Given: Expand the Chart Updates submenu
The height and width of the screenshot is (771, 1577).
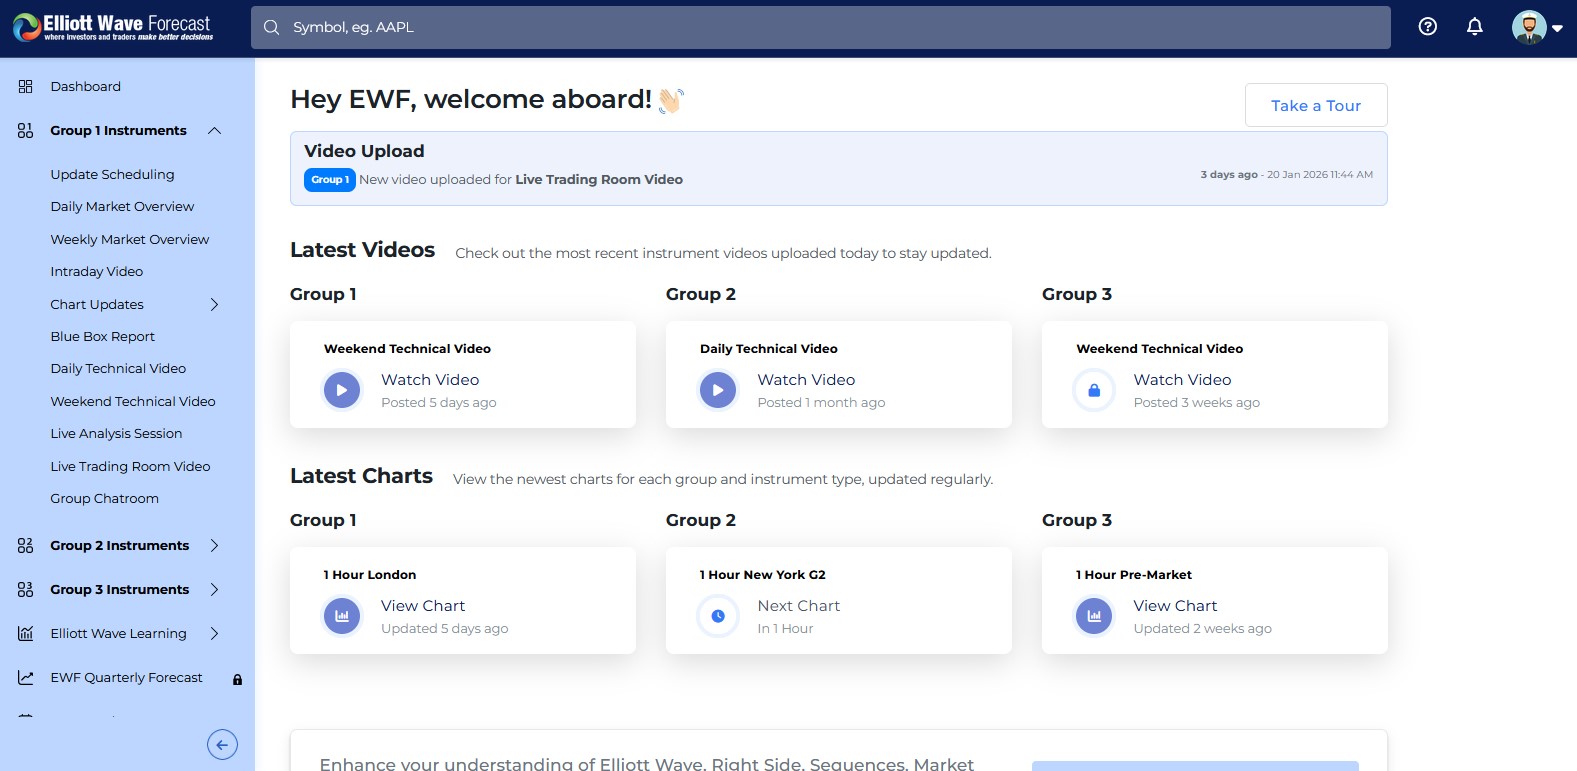Looking at the screenshot, I should (214, 305).
